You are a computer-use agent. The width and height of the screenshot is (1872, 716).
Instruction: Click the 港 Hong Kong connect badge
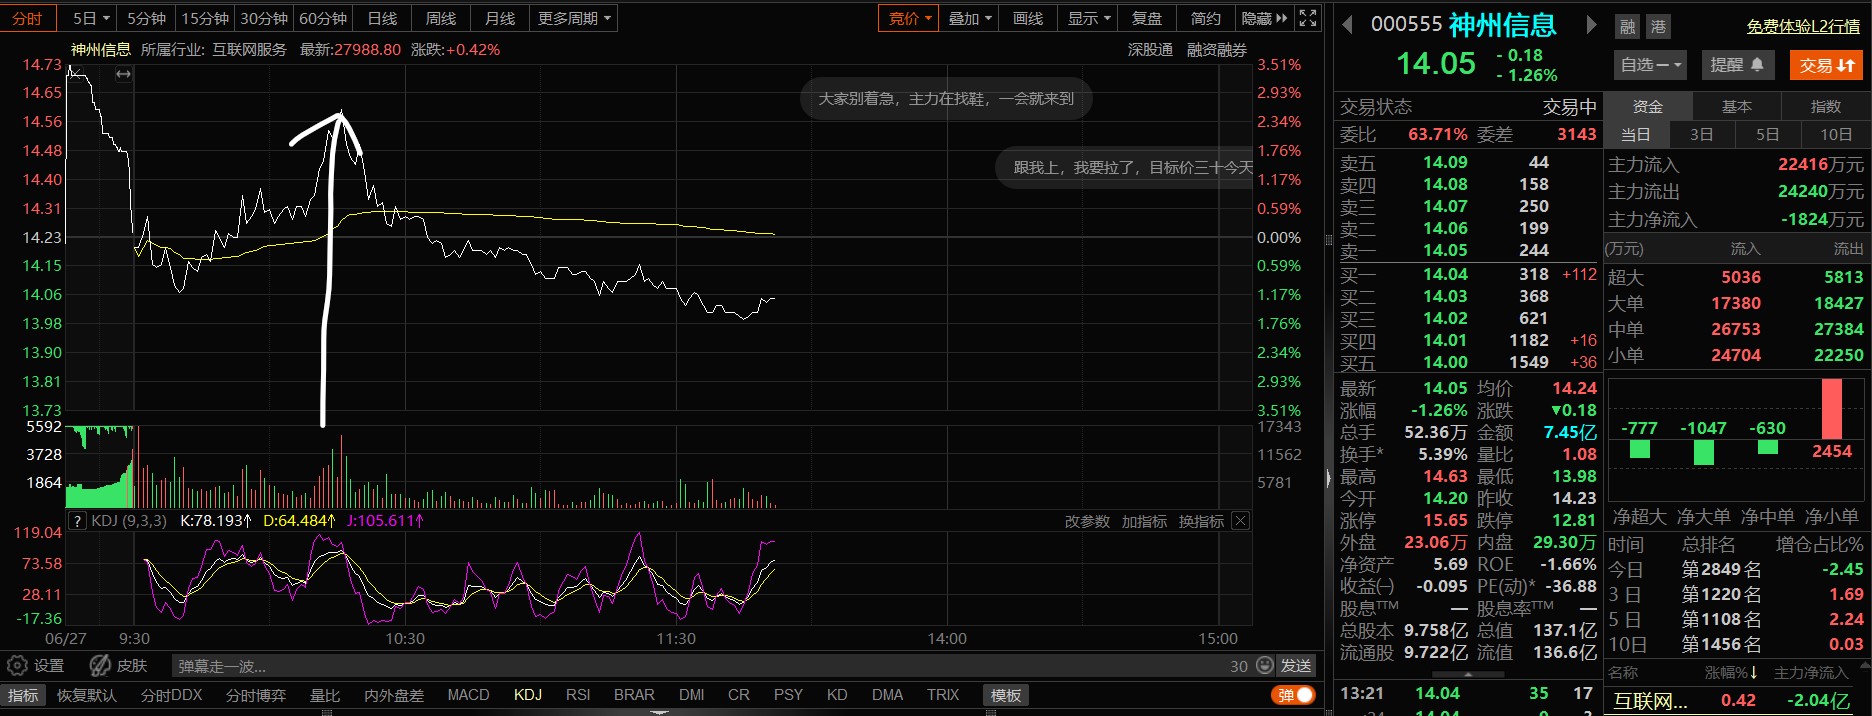(x=1658, y=27)
